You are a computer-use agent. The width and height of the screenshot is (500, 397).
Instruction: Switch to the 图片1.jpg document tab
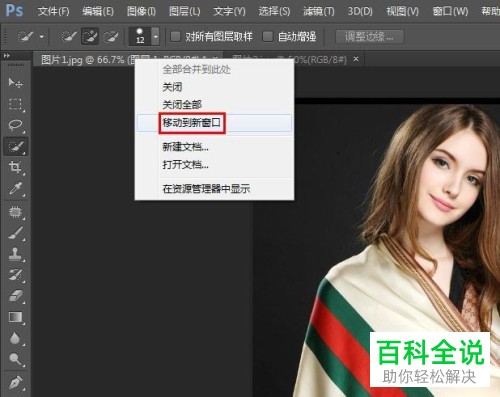(x=86, y=60)
